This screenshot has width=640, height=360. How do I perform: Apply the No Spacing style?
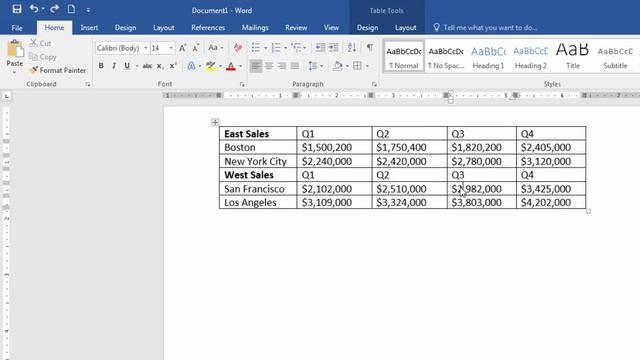tap(446, 56)
